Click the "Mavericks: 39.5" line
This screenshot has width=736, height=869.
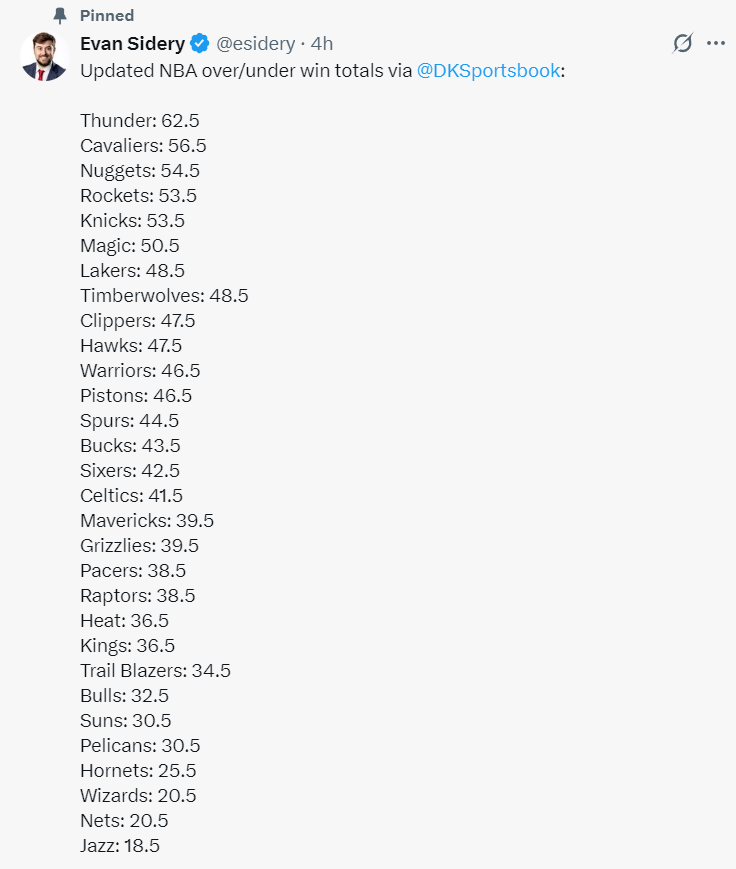coord(147,520)
